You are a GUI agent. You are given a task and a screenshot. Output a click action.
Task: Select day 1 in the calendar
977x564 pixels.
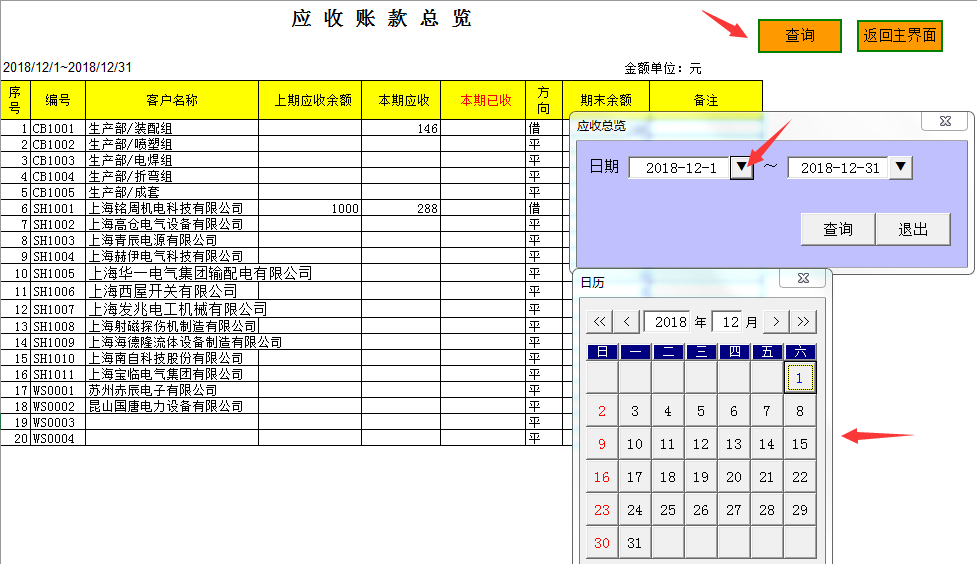(799, 378)
